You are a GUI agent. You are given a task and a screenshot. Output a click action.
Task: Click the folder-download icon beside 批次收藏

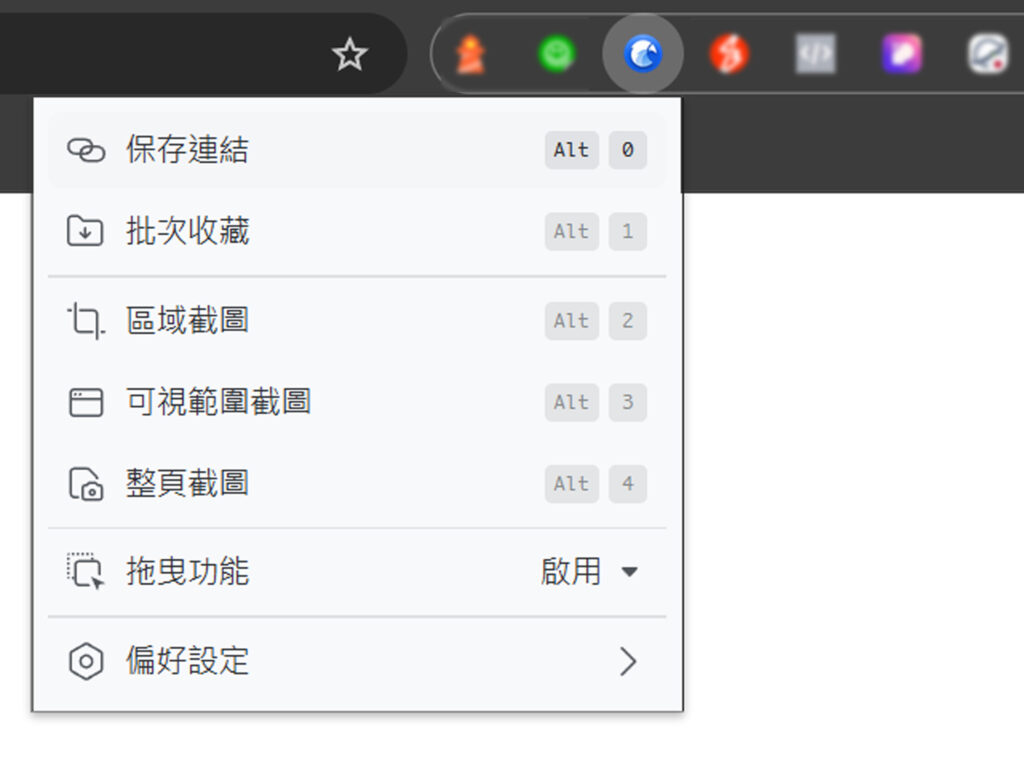(x=86, y=231)
